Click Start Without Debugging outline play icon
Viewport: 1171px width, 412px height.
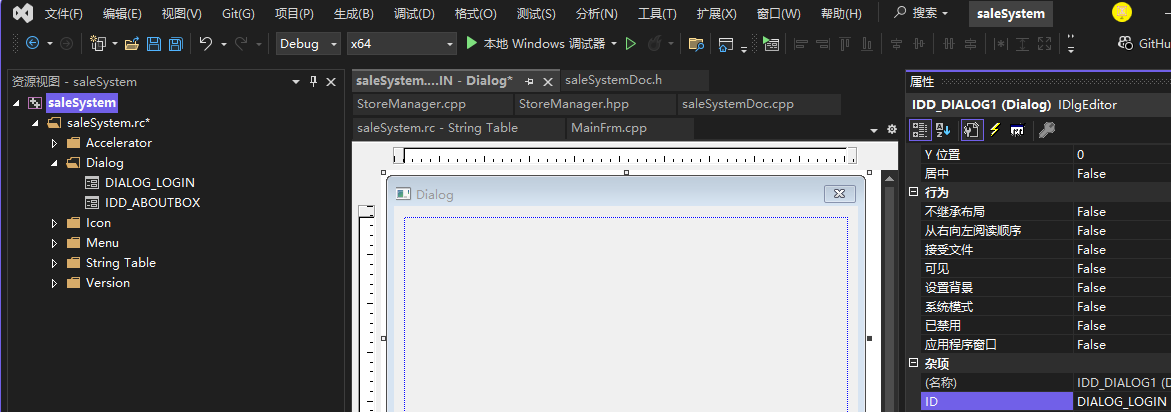click(630, 44)
